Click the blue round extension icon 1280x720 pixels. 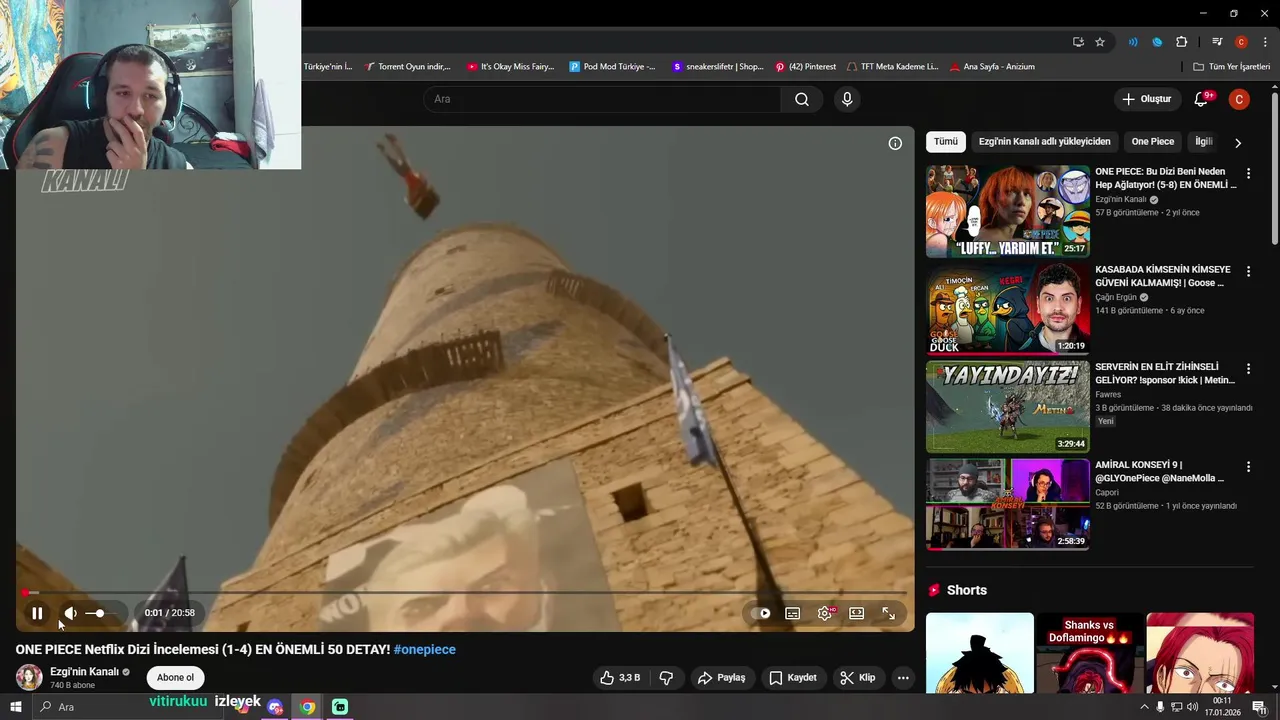(1157, 42)
